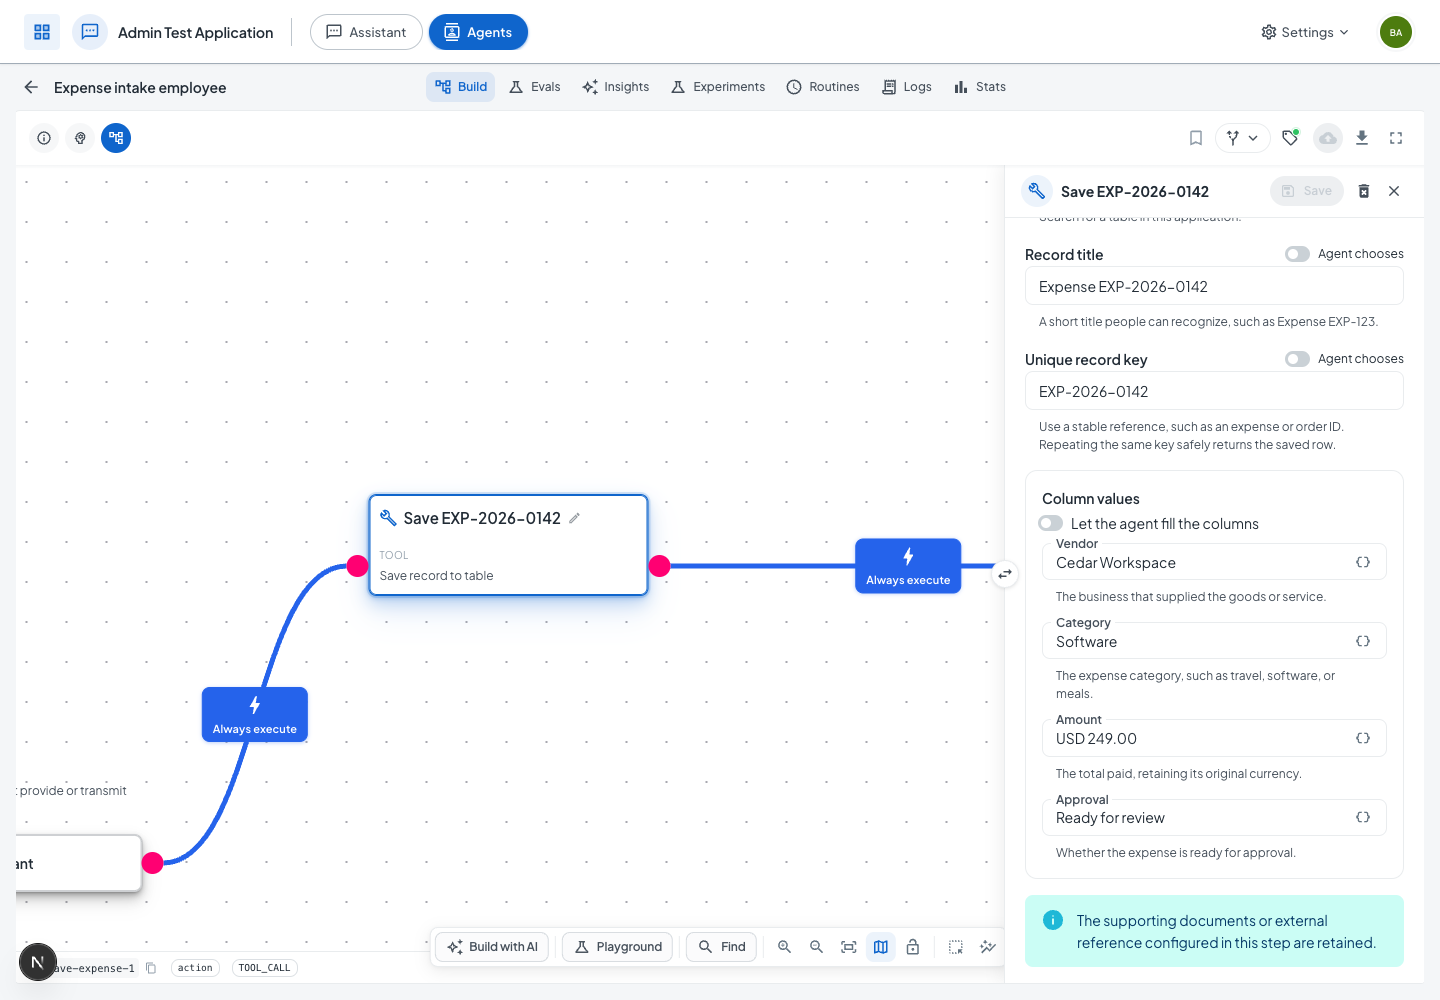Zoom in on the canvas
1440x1000 pixels.
tap(785, 947)
